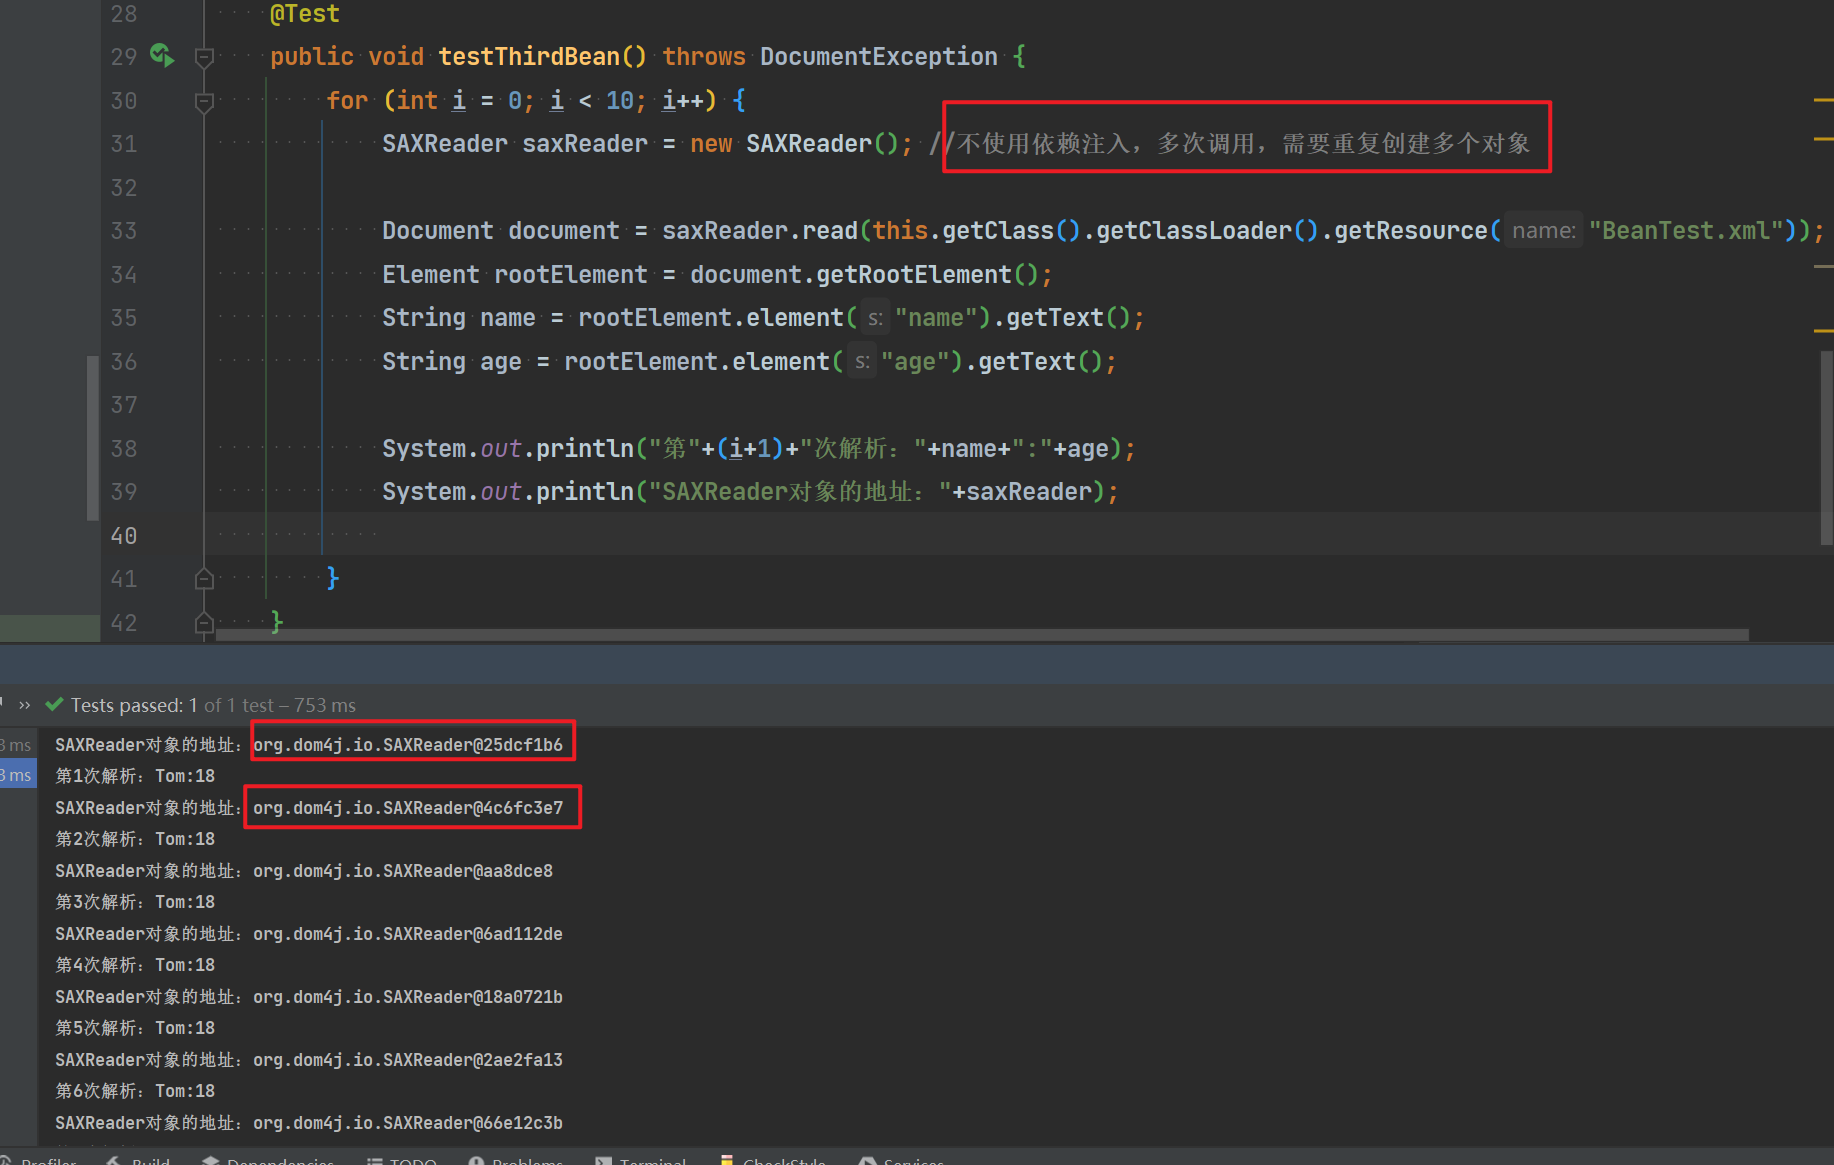Expand hidden toolbar items with double chevron
The image size is (1834, 1165).
tap(25, 705)
